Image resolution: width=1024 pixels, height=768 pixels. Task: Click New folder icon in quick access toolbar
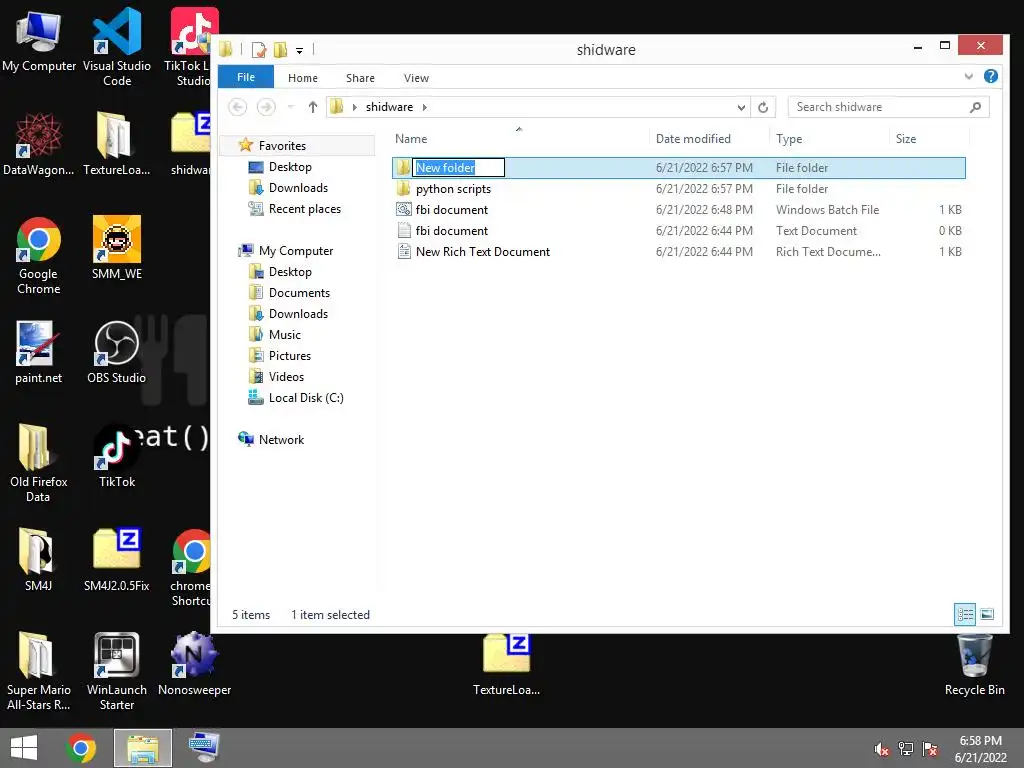(280, 50)
